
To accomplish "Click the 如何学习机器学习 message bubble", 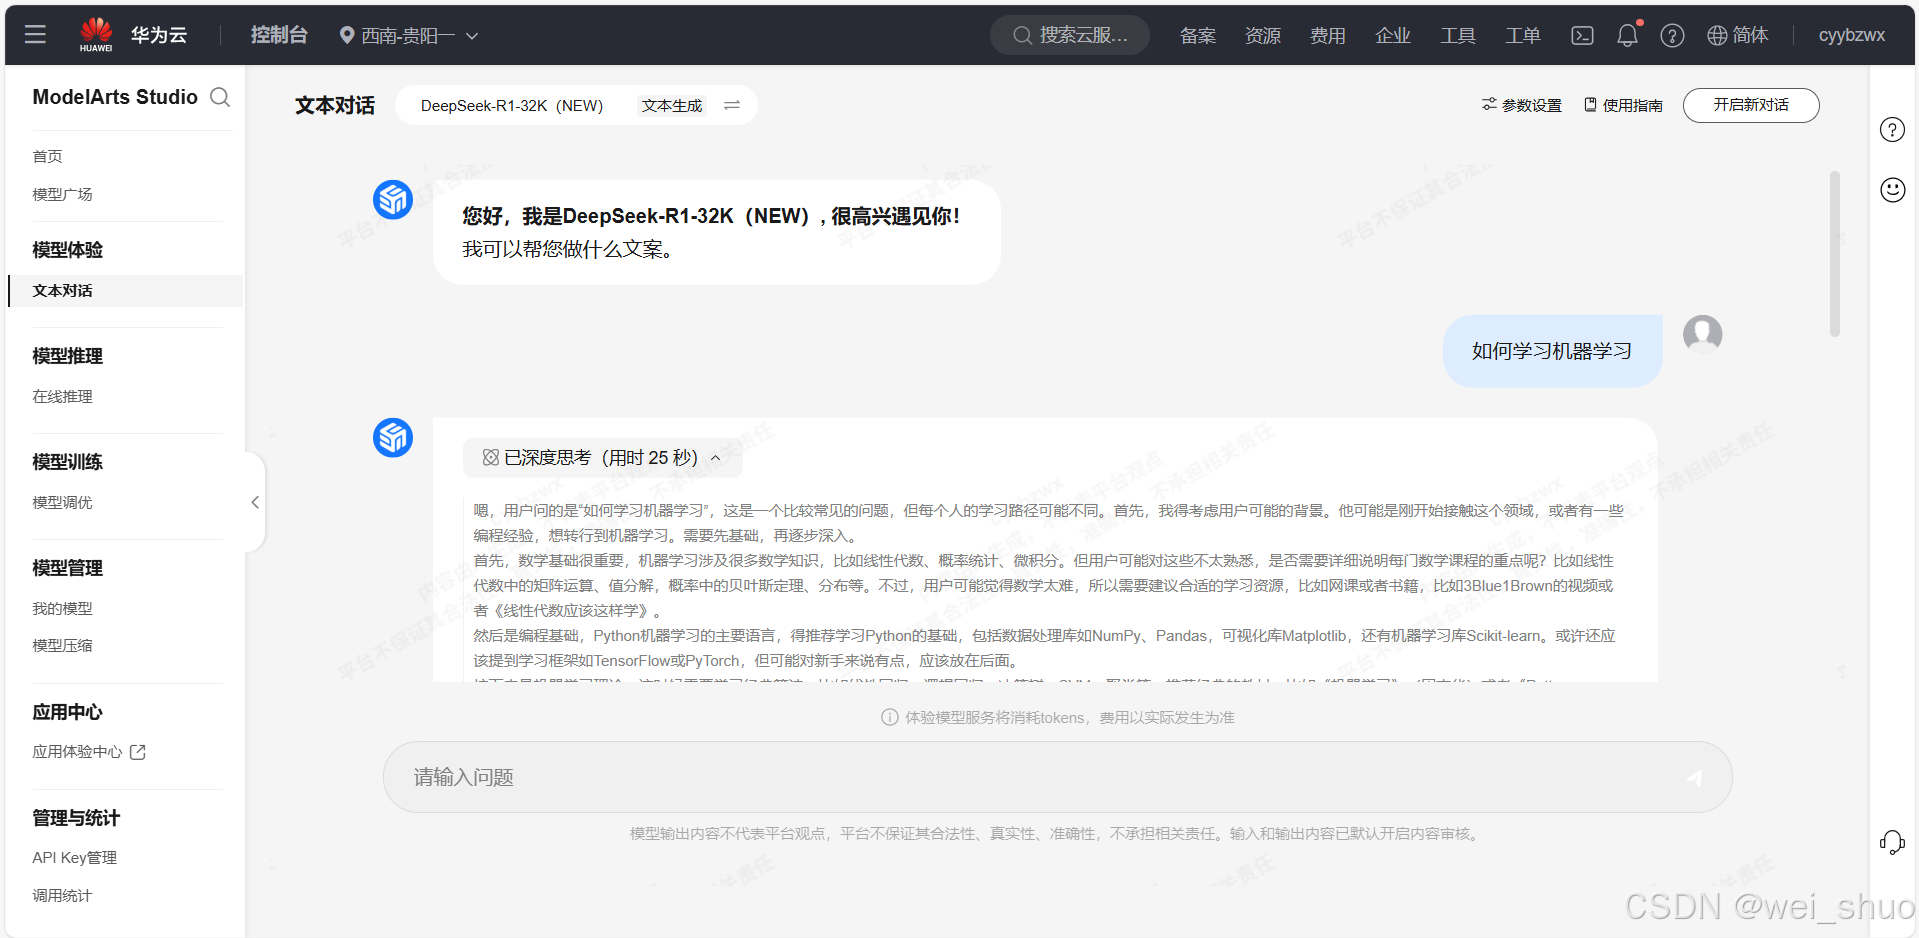I will point(1552,351).
